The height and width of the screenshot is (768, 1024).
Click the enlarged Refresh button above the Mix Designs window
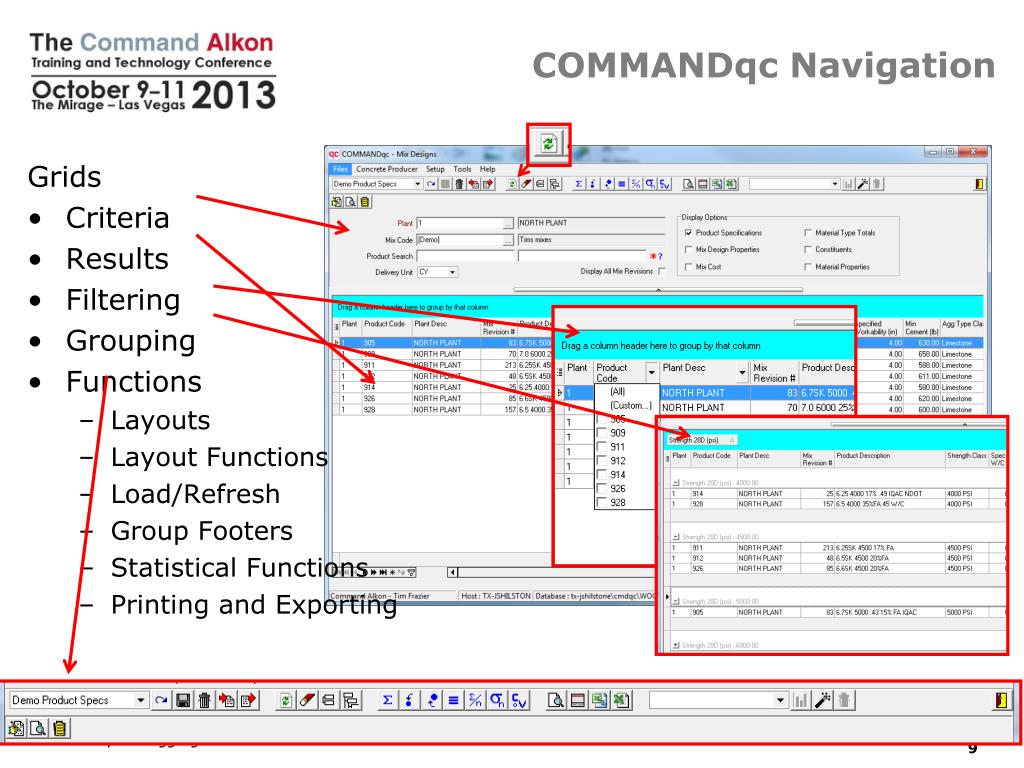549,143
